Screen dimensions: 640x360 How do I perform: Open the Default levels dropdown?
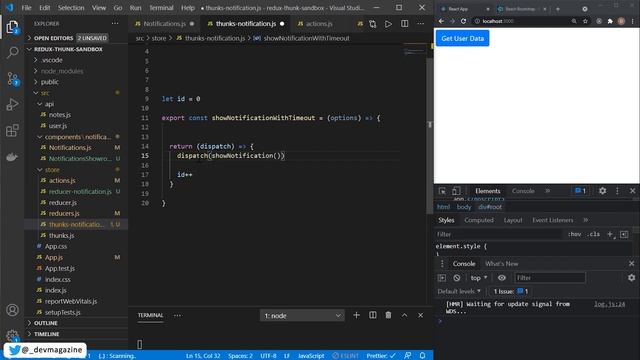459,291
